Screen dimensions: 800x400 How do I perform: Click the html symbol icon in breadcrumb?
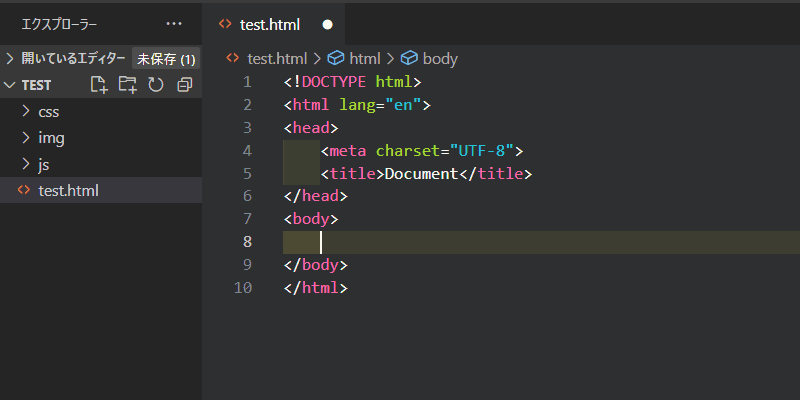(x=335, y=59)
